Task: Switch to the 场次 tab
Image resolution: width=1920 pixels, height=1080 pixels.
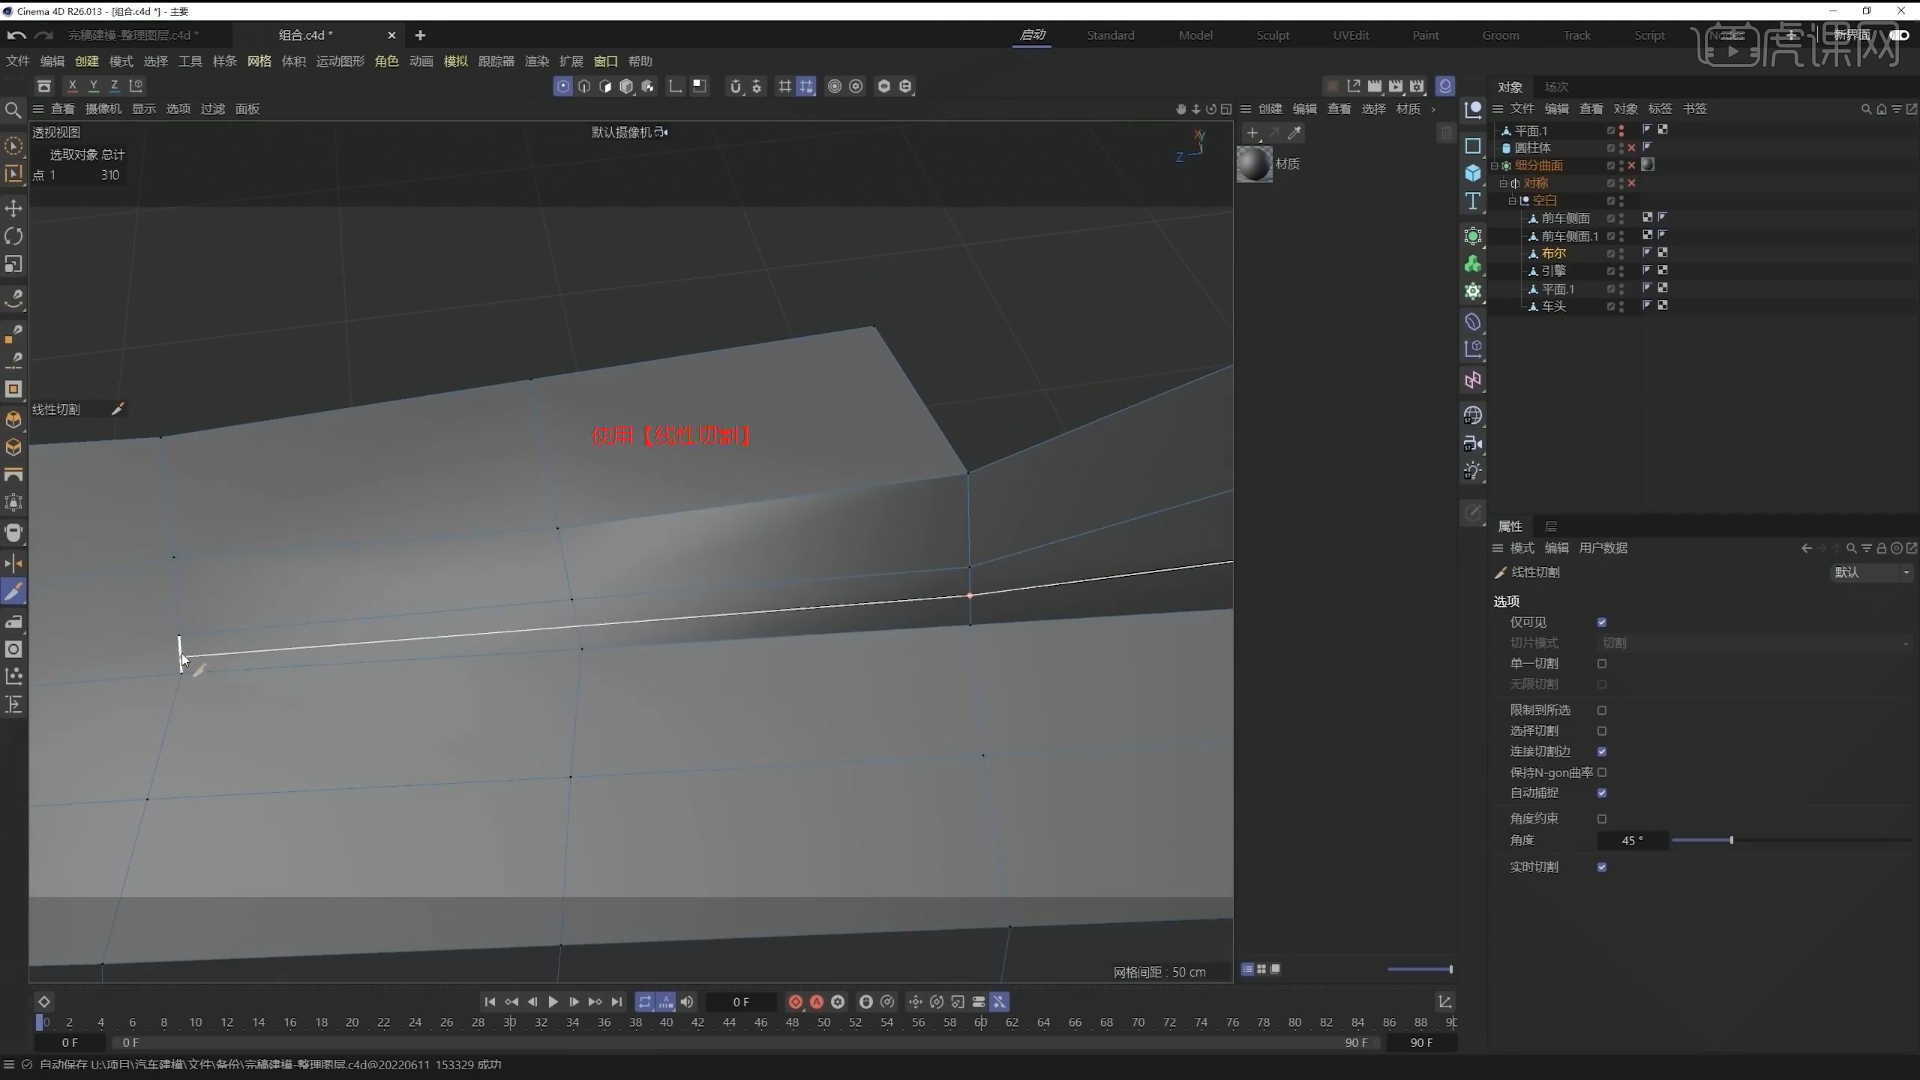Action: [1556, 87]
